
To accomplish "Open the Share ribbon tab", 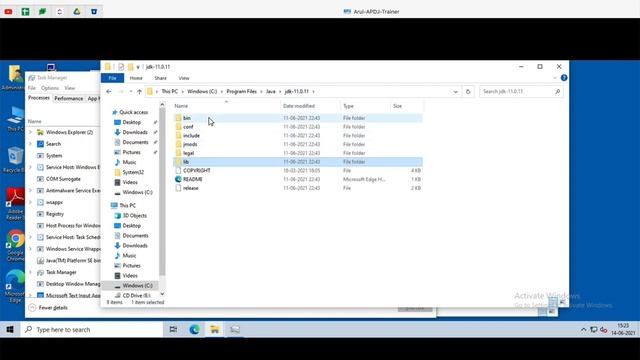I will click(x=160, y=78).
